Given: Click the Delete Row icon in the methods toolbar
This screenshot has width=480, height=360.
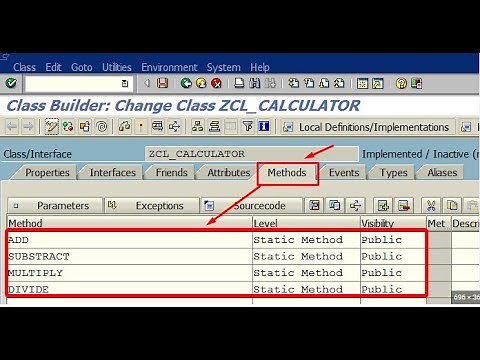Looking at the screenshot, I should [404, 206].
